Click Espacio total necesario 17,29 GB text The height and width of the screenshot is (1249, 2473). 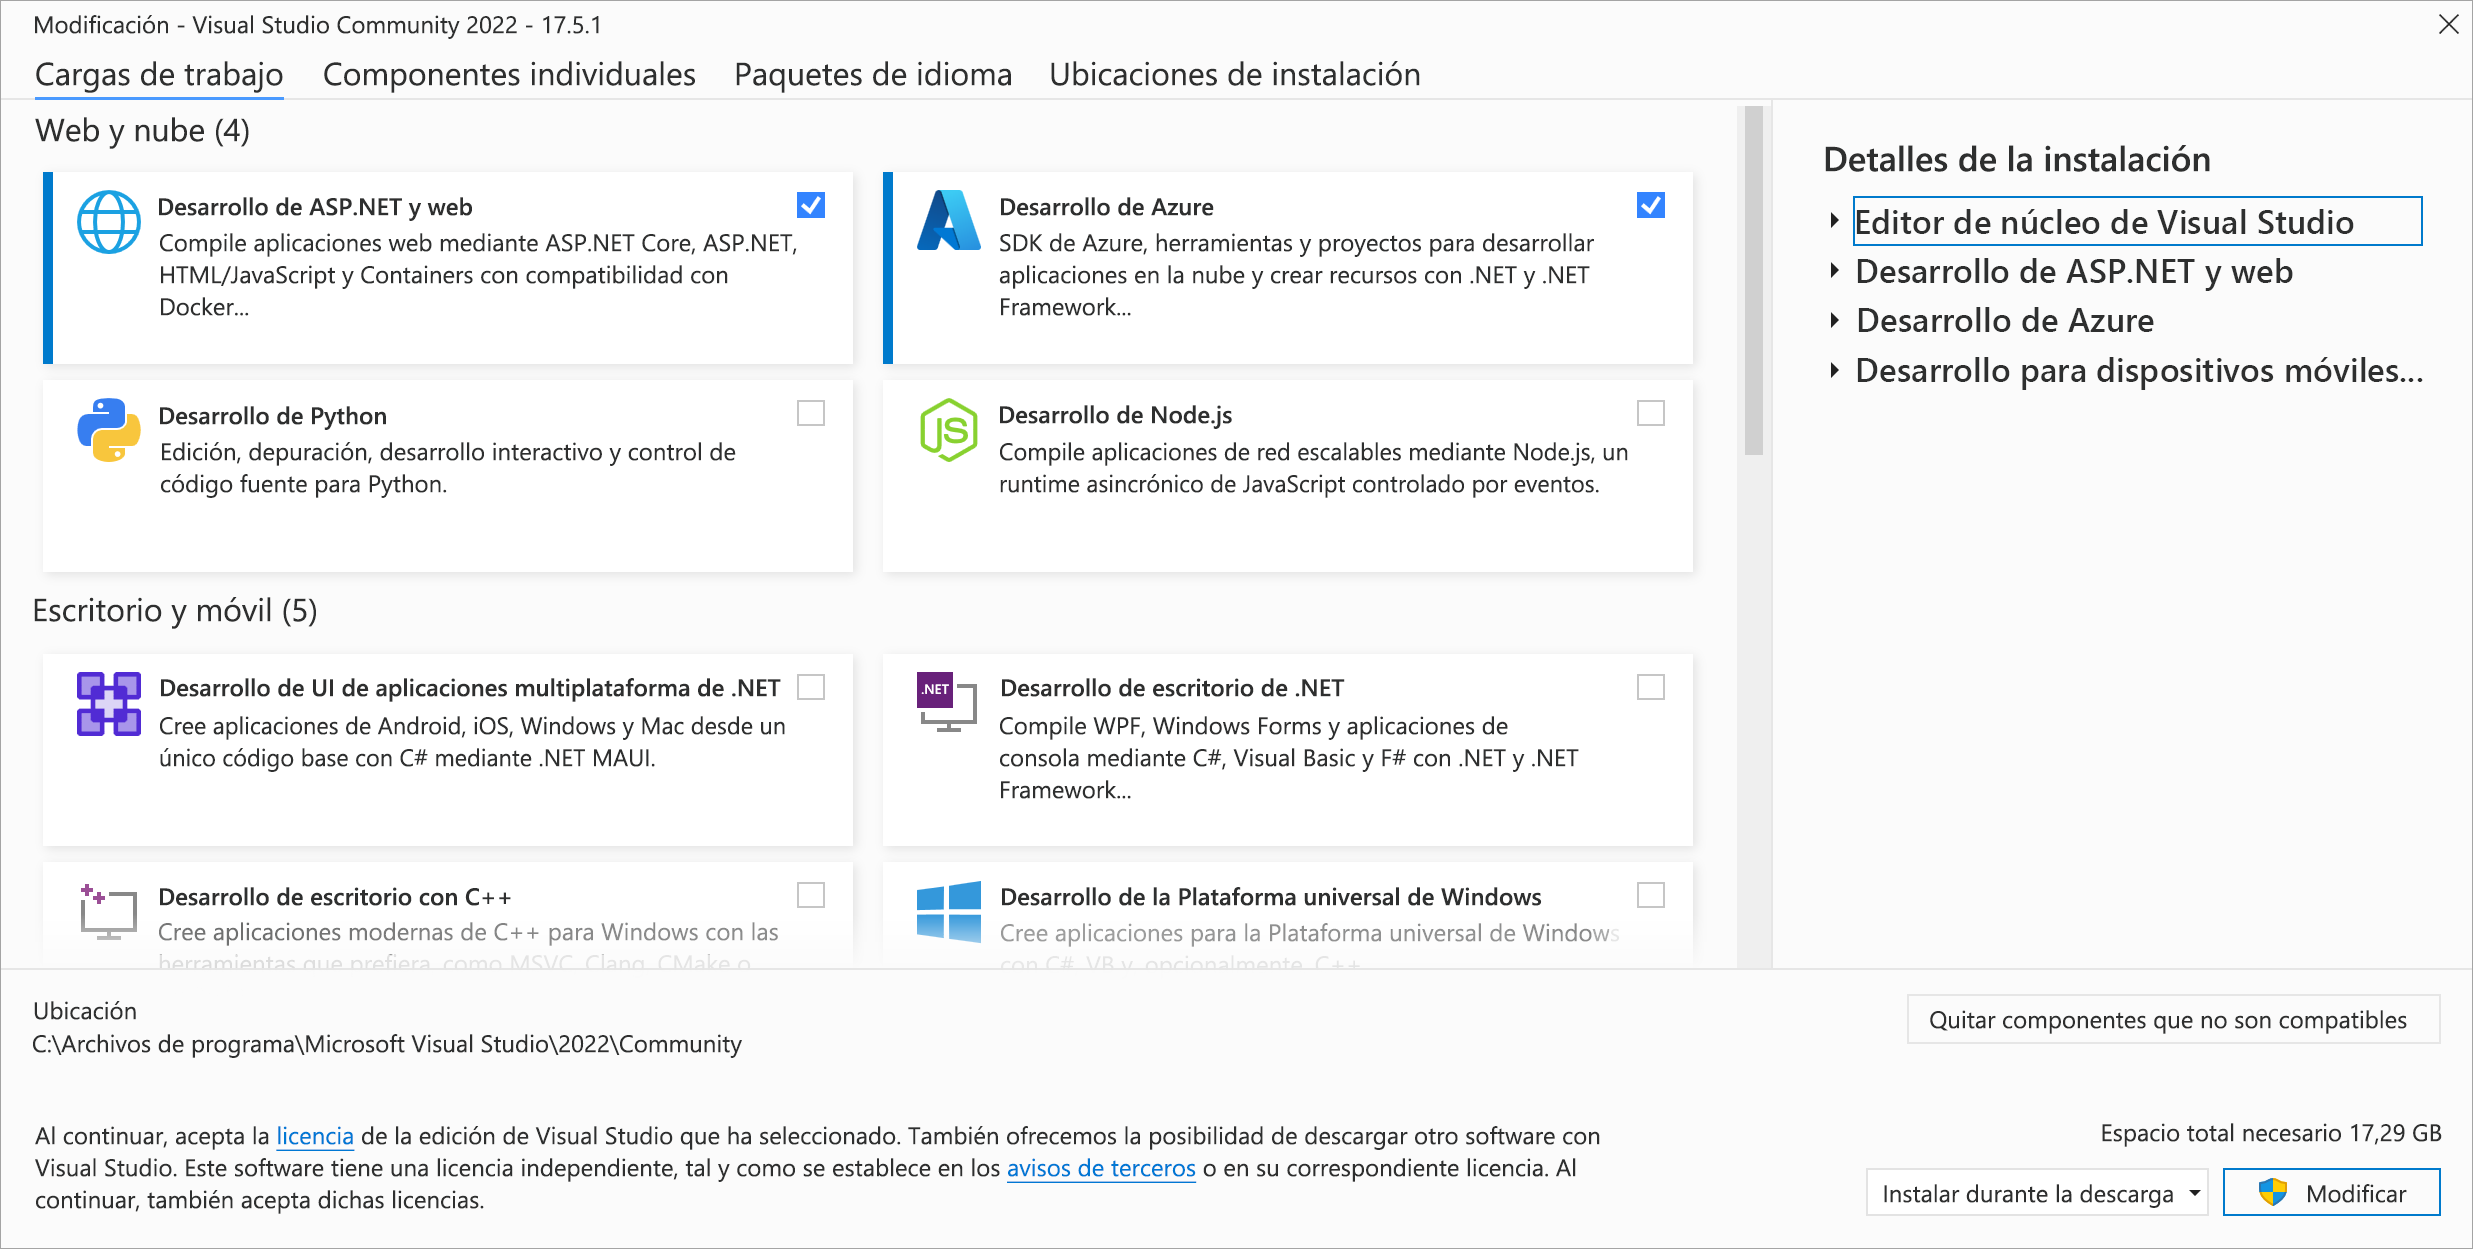point(2270,1133)
